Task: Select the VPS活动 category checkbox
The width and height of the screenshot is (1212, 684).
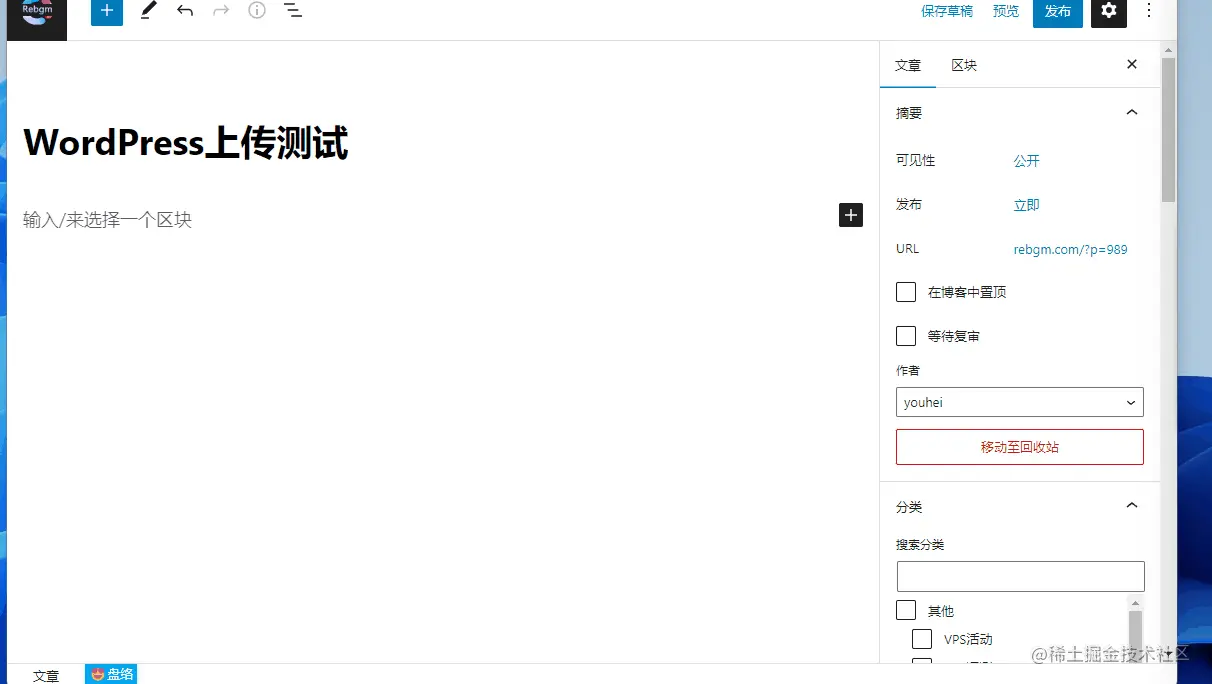Action: 921,638
